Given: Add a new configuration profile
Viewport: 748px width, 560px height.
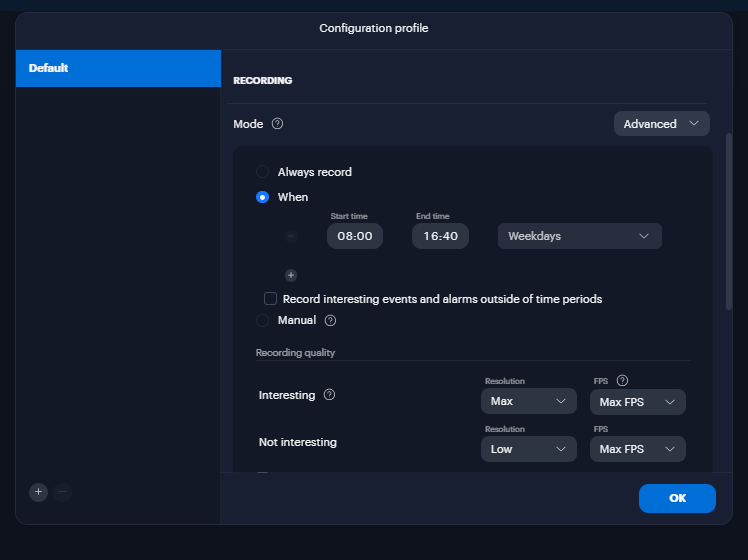Looking at the screenshot, I should click(x=39, y=492).
